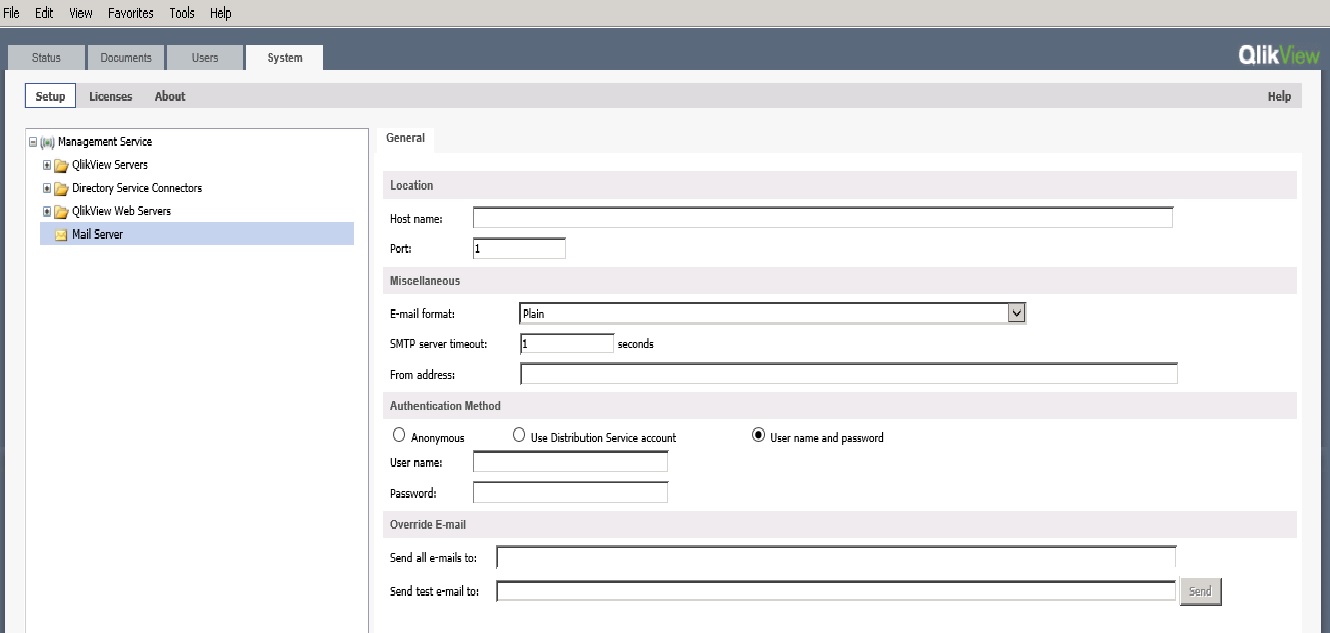
Task: Click the Send all e-mails to field
Action: tap(836, 557)
